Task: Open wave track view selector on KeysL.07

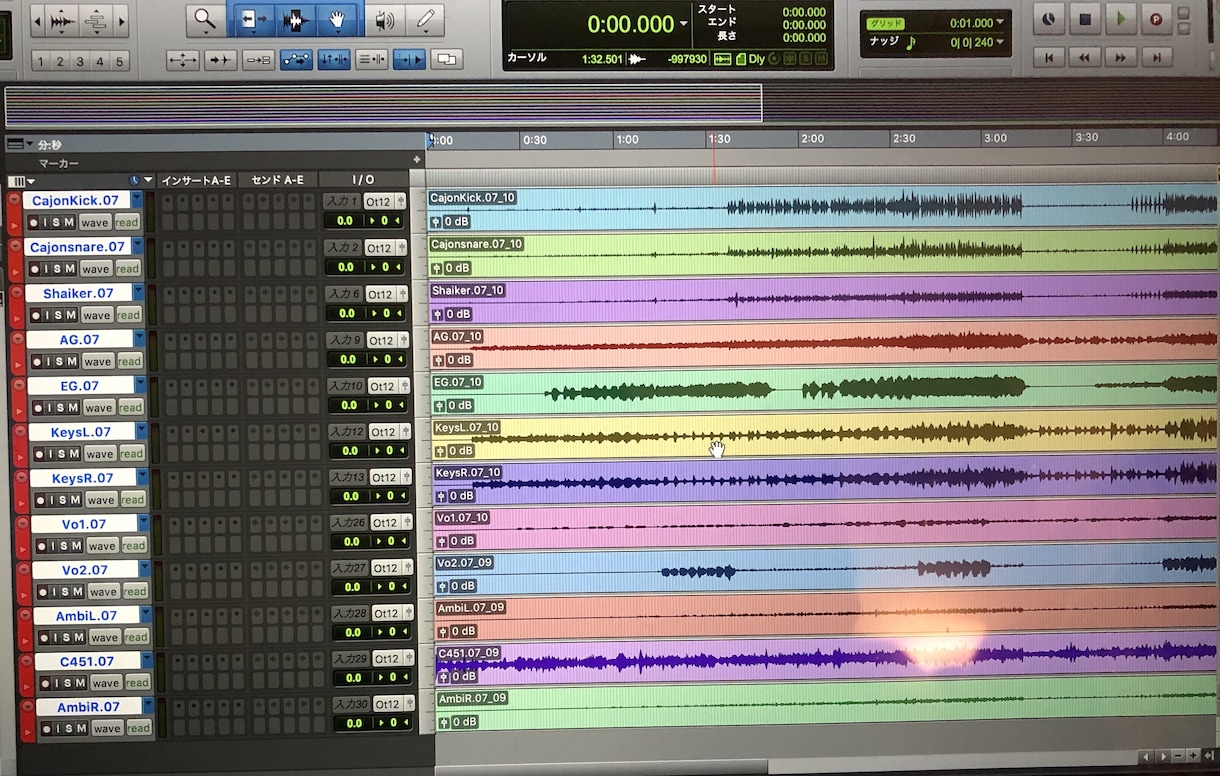Action: [x=100, y=454]
